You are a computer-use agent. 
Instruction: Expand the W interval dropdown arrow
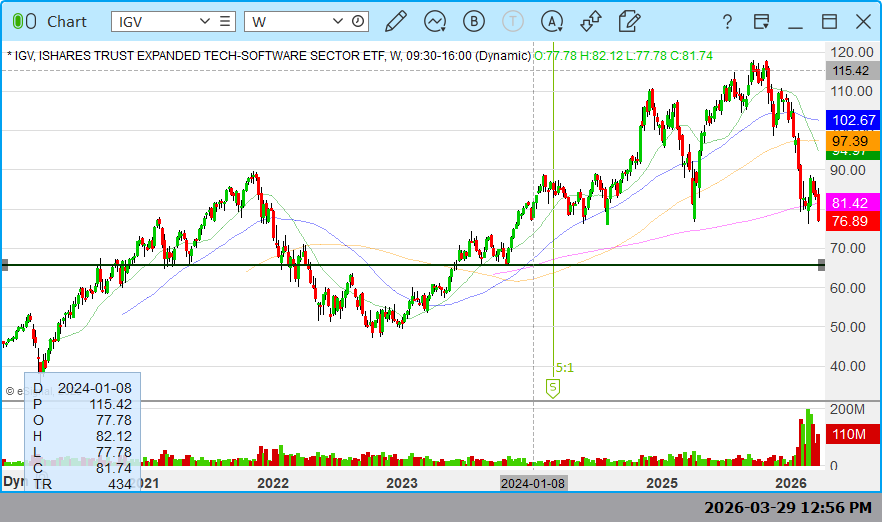click(x=338, y=21)
